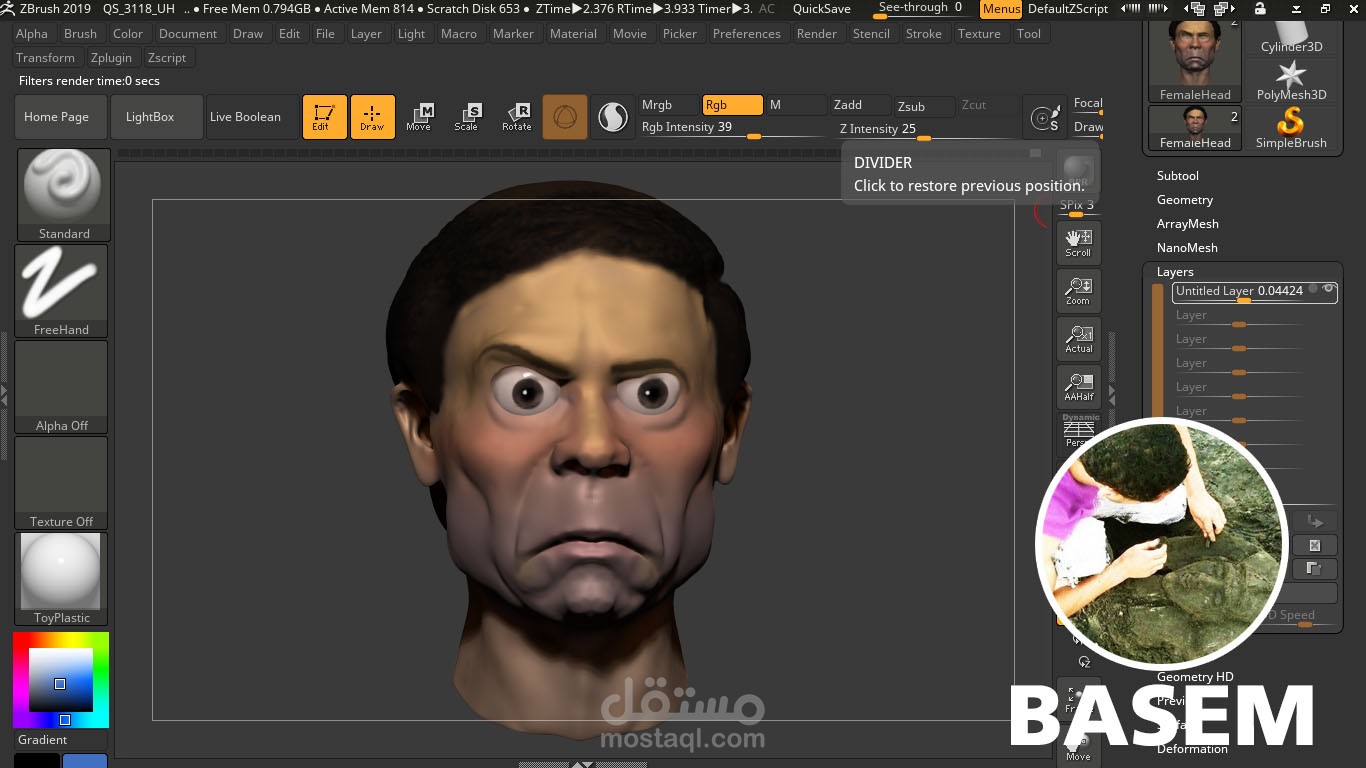Click the QuickSave button

(821, 9)
